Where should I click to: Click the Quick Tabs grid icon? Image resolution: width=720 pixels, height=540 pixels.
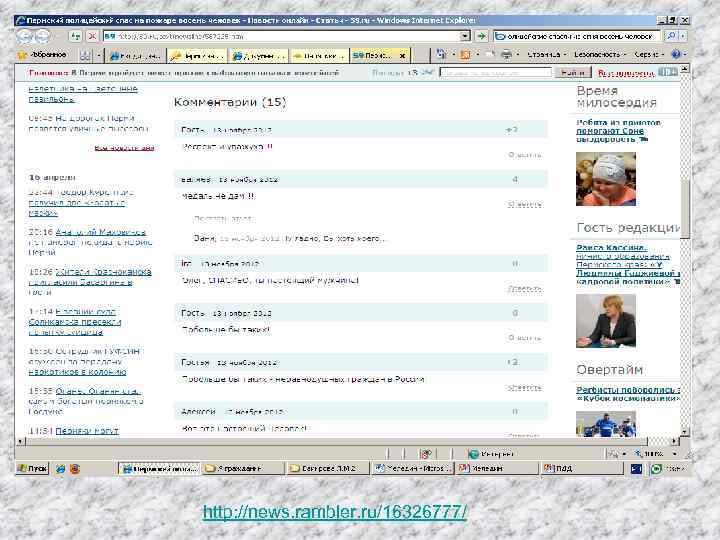(x=85, y=56)
